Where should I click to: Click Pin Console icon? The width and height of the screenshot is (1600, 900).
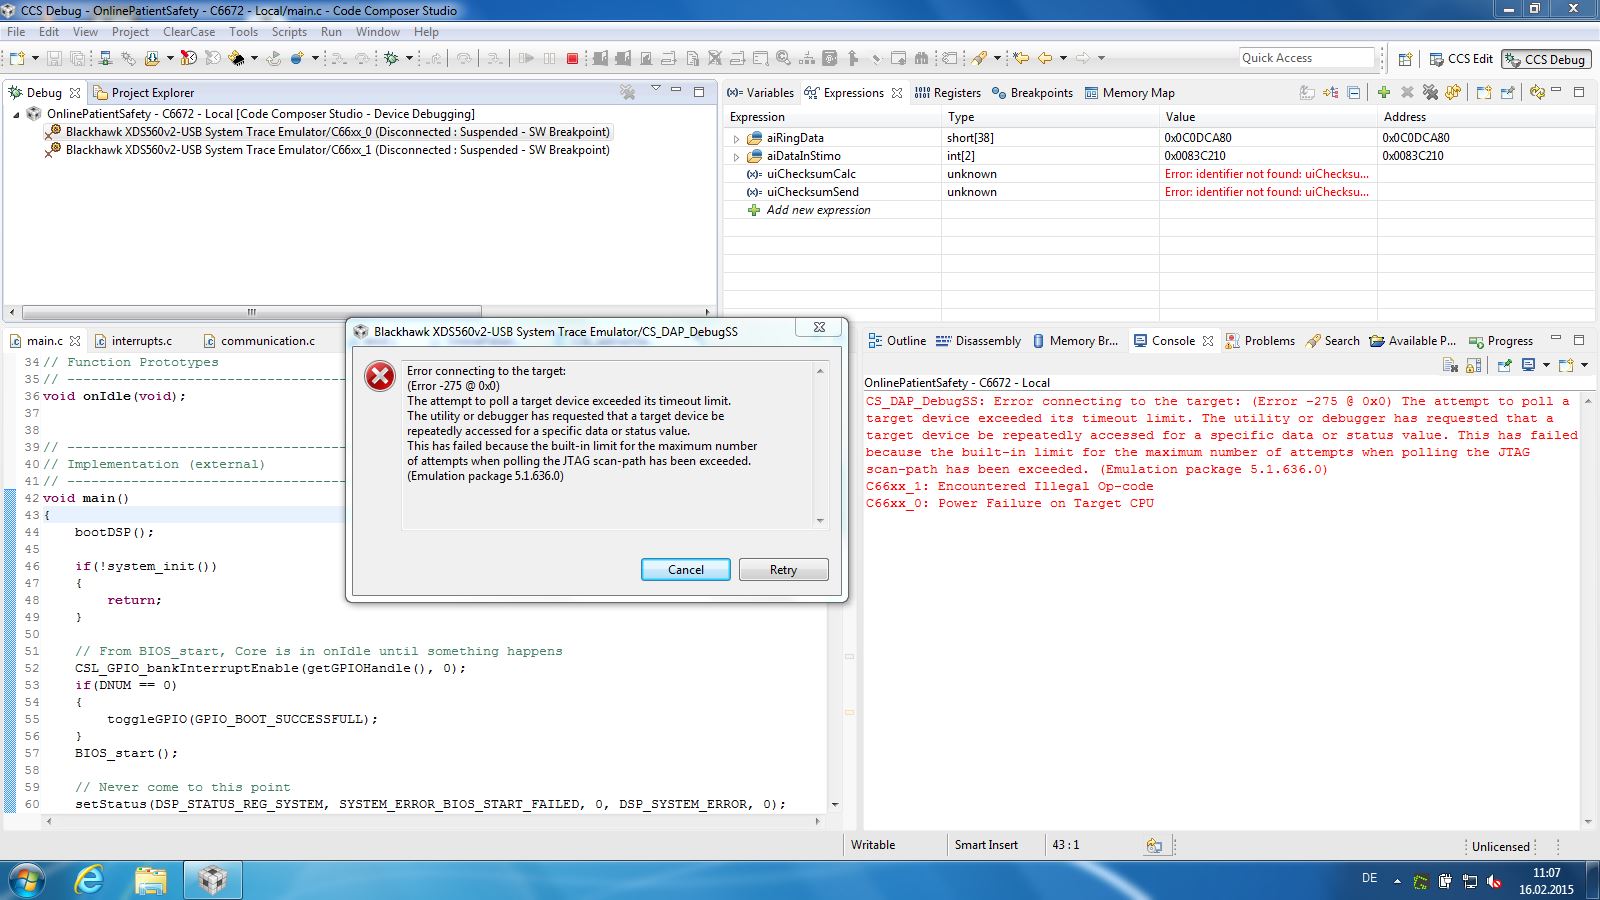click(1505, 365)
